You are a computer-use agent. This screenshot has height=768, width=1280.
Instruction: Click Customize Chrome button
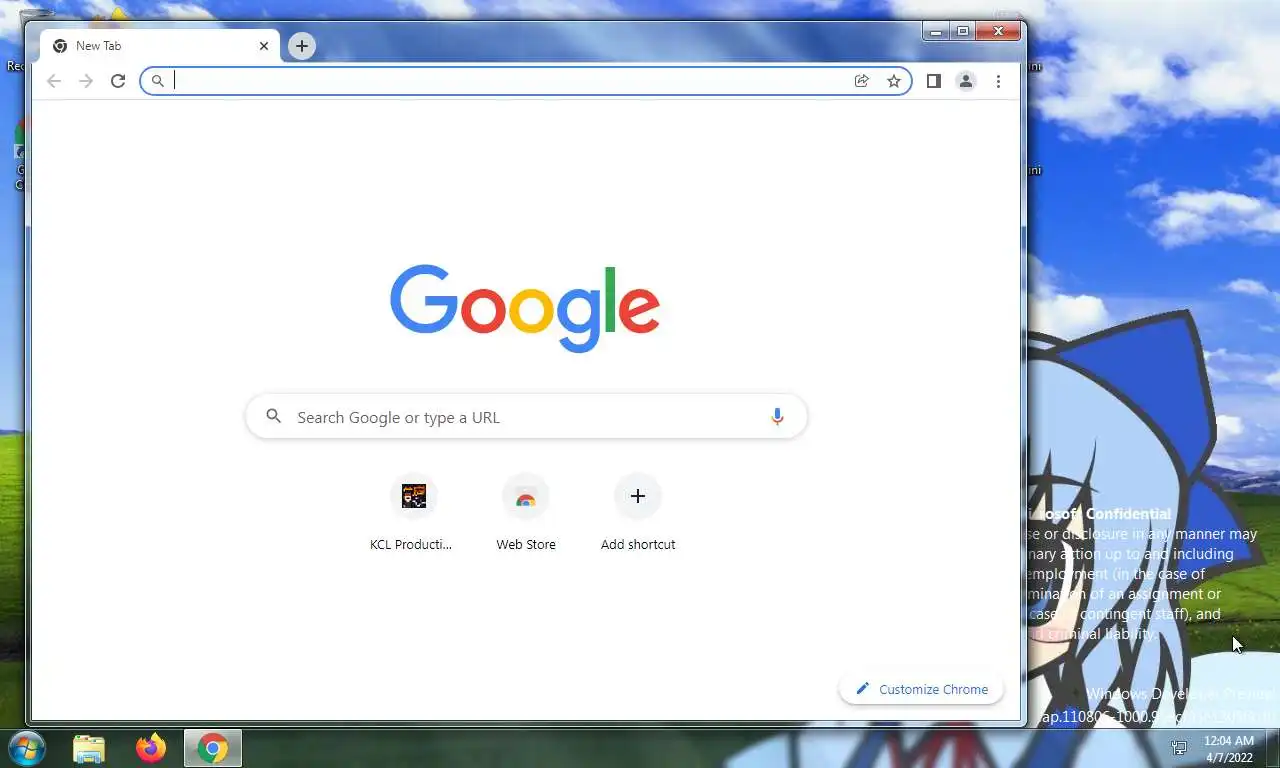[x=921, y=689]
